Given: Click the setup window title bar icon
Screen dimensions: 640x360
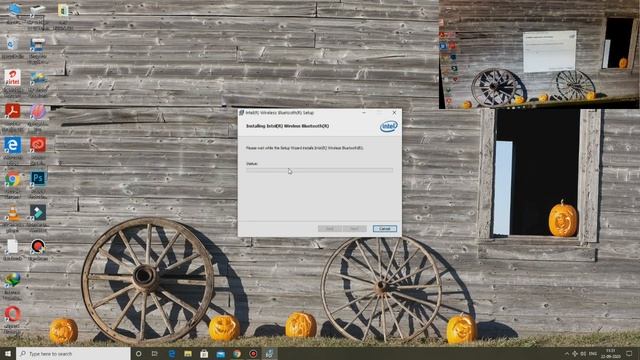Looking at the screenshot, I should click(x=241, y=113).
